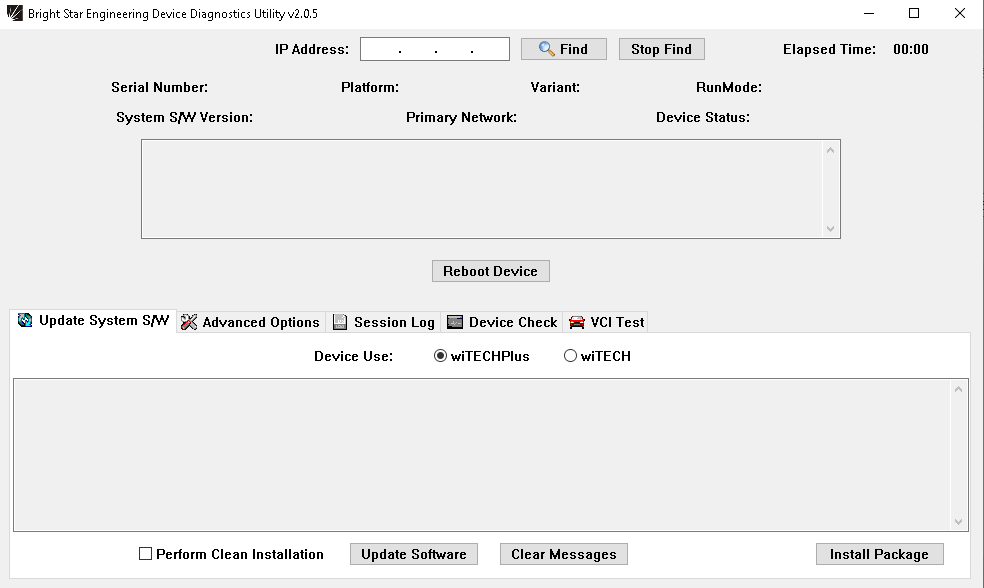Select the wiTECH radio option
Image resolution: width=984 pixels, height=588 pixels.
pyautogui.click(x=571, y=356)
